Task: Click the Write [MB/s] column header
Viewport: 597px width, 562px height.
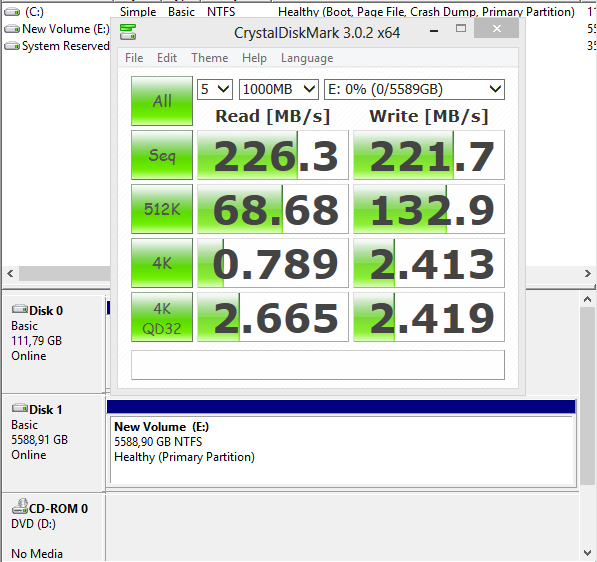Action: [x=429, y=116]
